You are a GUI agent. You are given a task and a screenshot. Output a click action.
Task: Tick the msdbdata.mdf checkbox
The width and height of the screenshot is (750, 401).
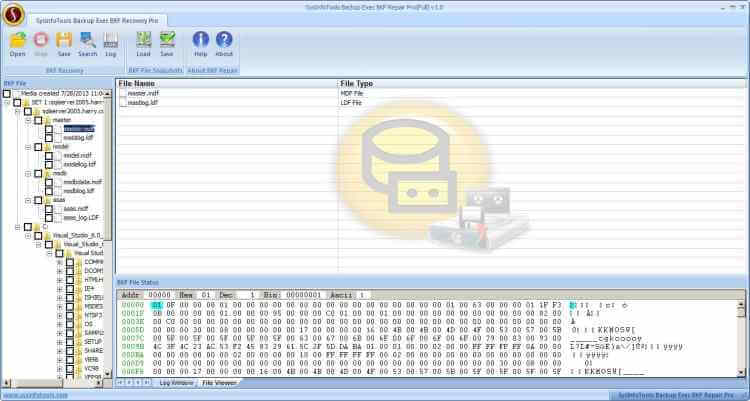(49, 182)
